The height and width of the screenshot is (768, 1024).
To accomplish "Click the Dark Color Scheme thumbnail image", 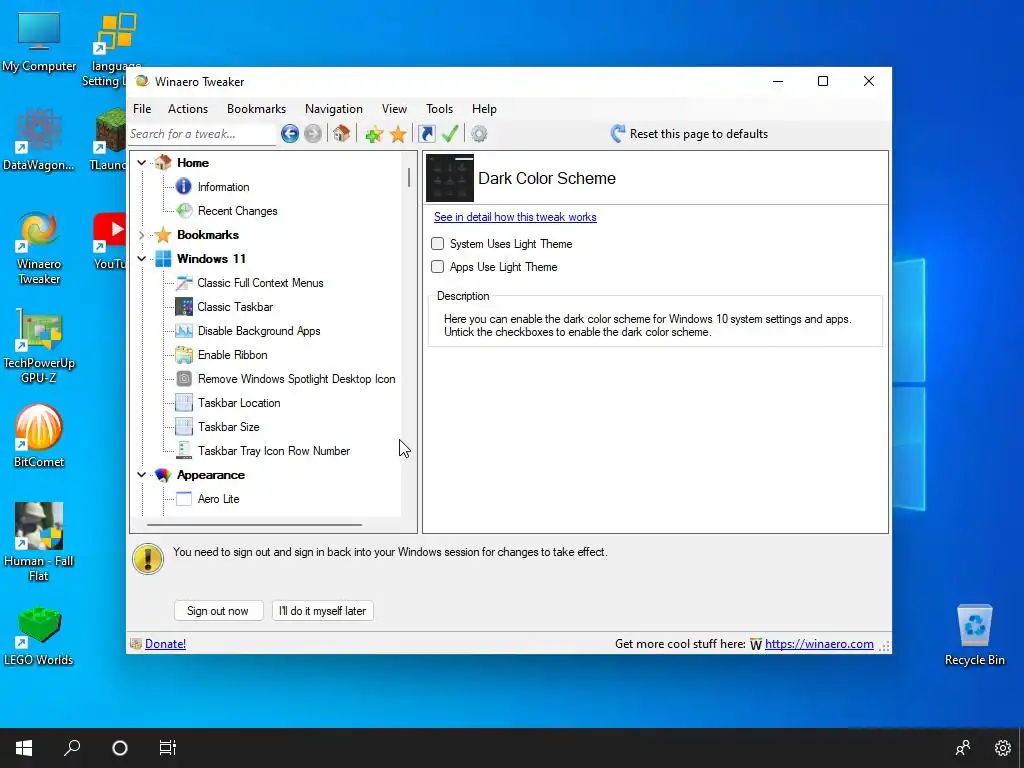I will pos(450,178).
